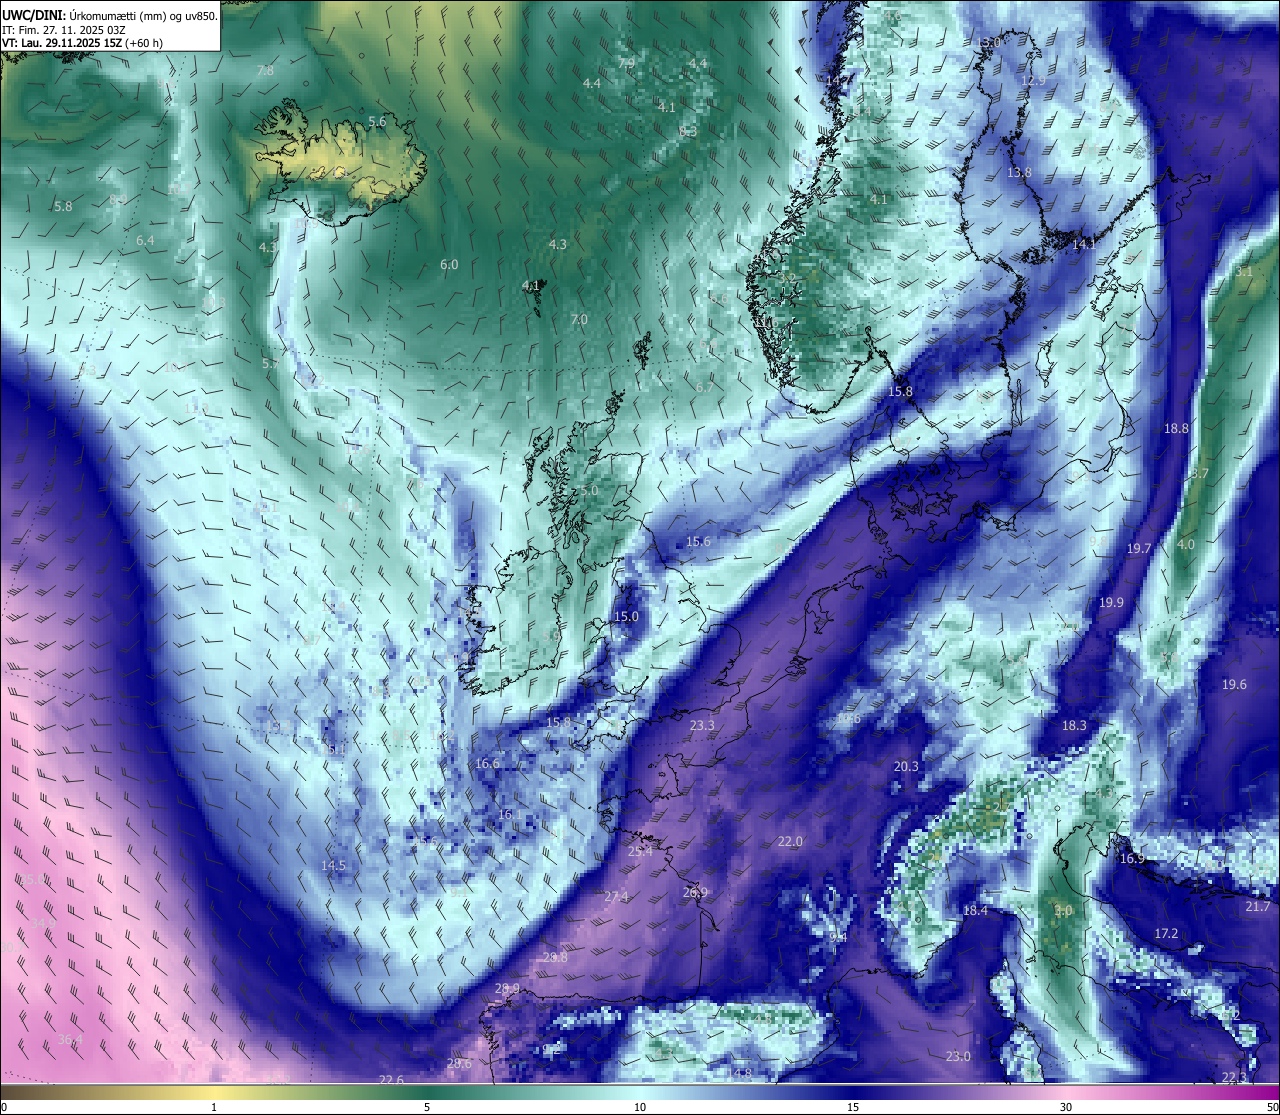The image size is (1280, 1115).
Task: Click the 6.0 value over the Norwegian Sea
Action: point(449,265)
